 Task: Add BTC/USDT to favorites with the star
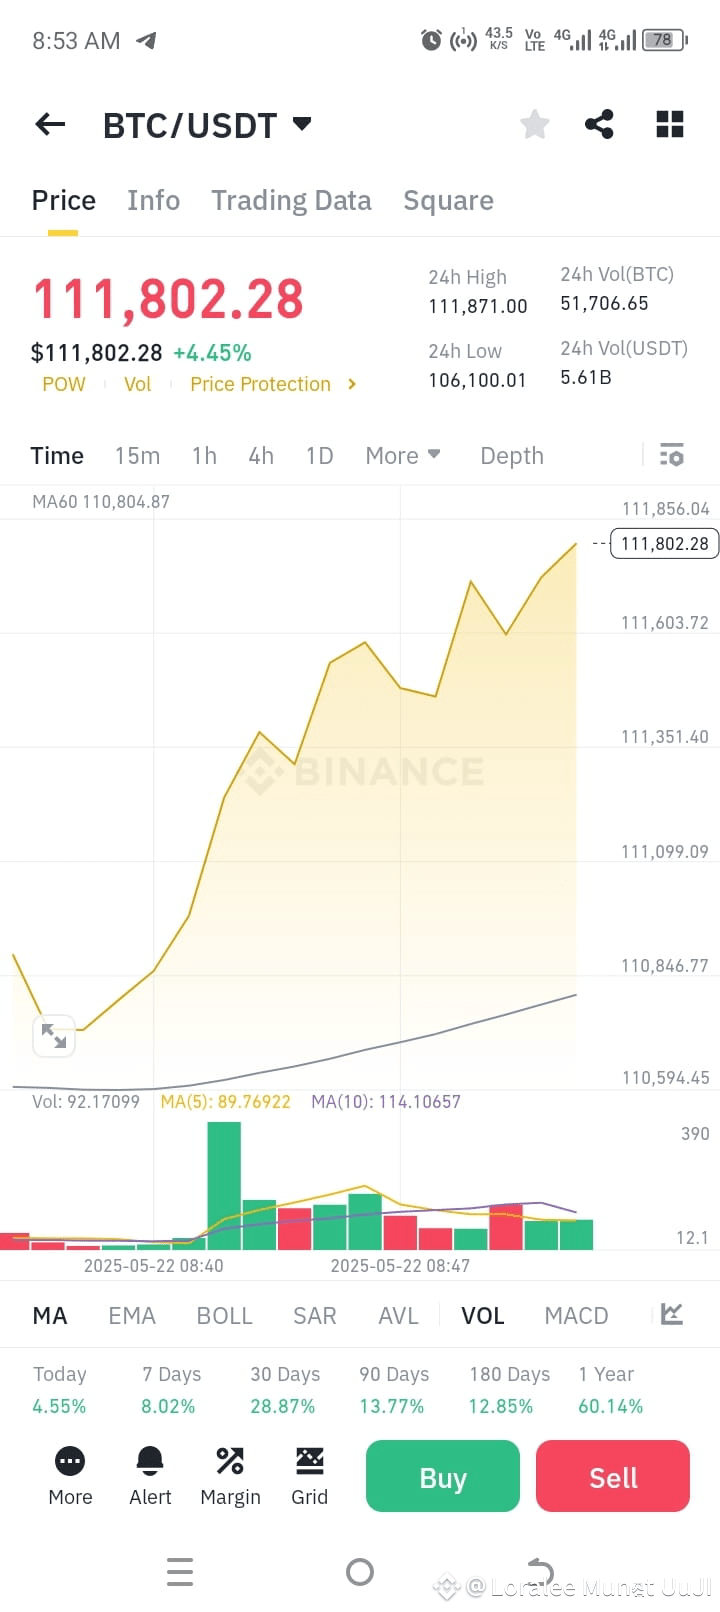click(535, 125)
